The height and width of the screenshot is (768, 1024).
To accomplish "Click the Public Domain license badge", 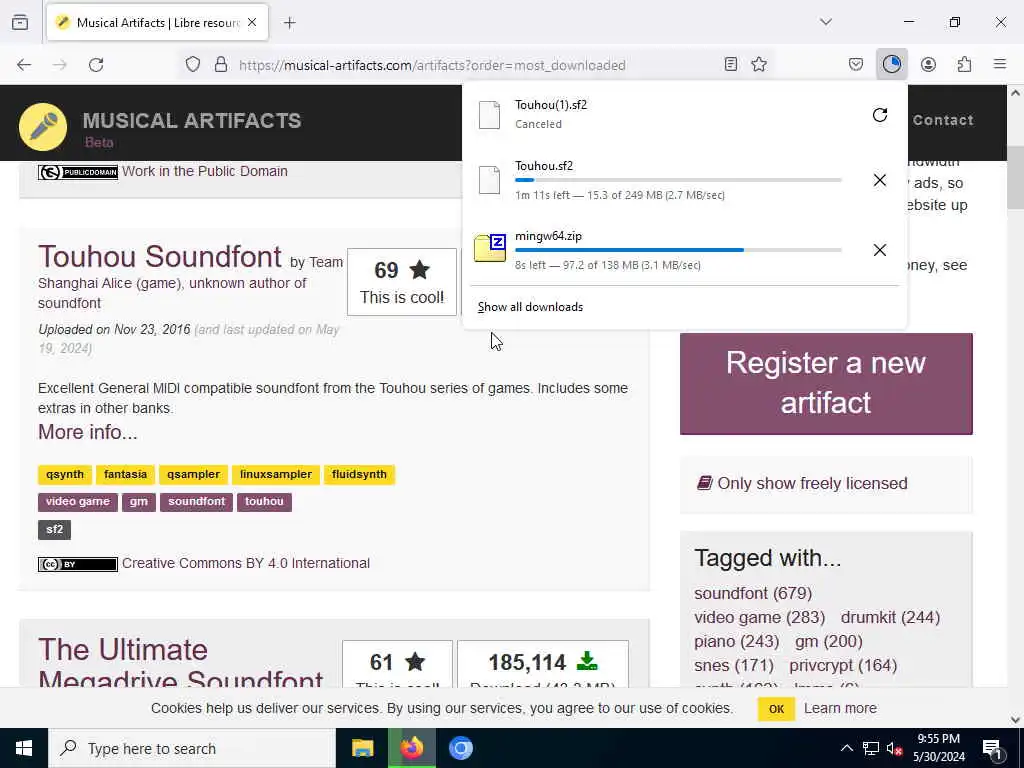I will coord(78,172).
